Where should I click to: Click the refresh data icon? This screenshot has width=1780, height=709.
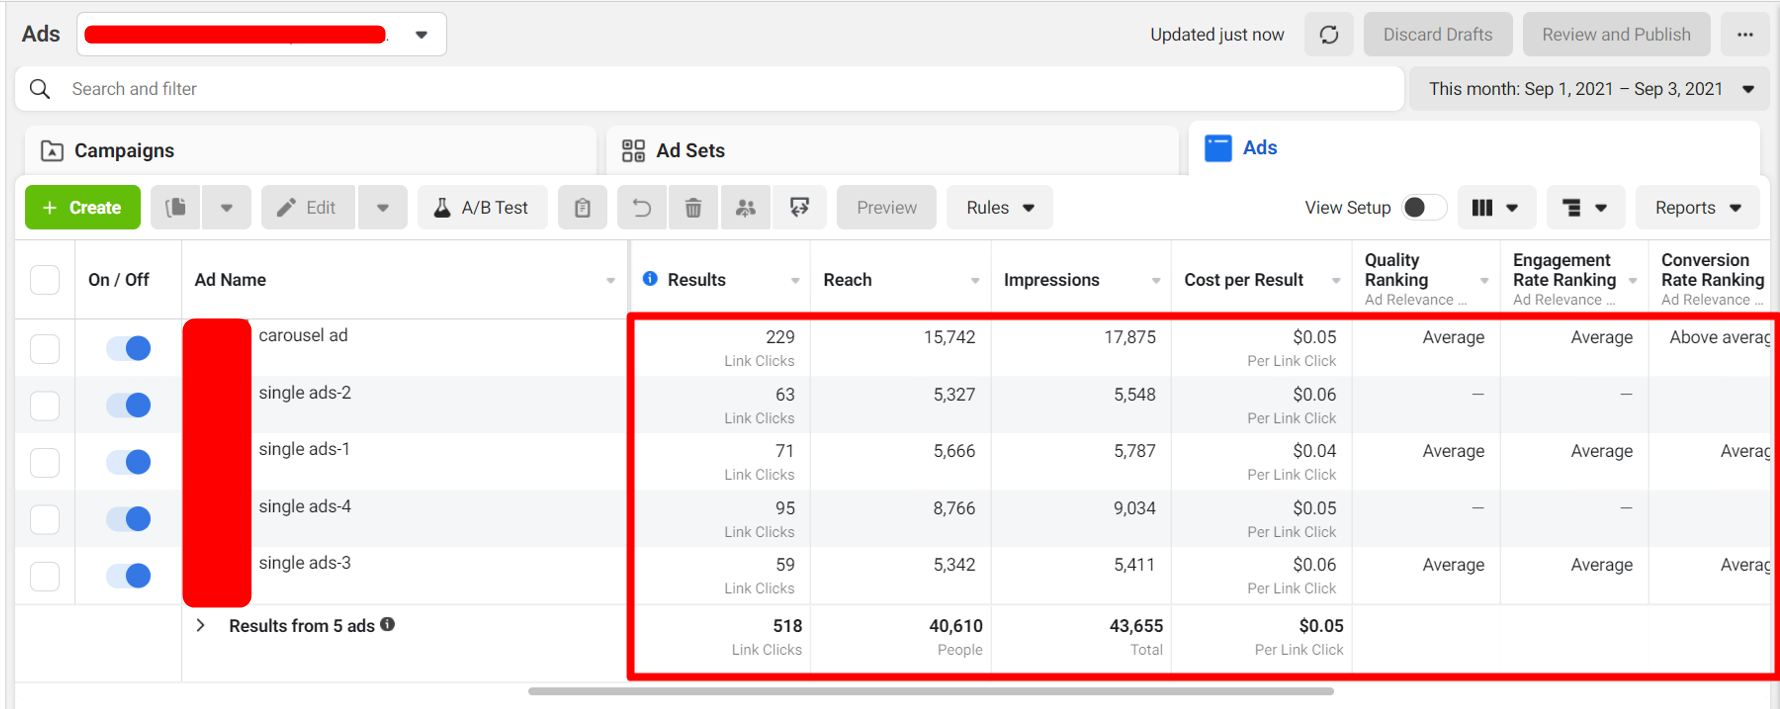click(x=1328, y=35)
